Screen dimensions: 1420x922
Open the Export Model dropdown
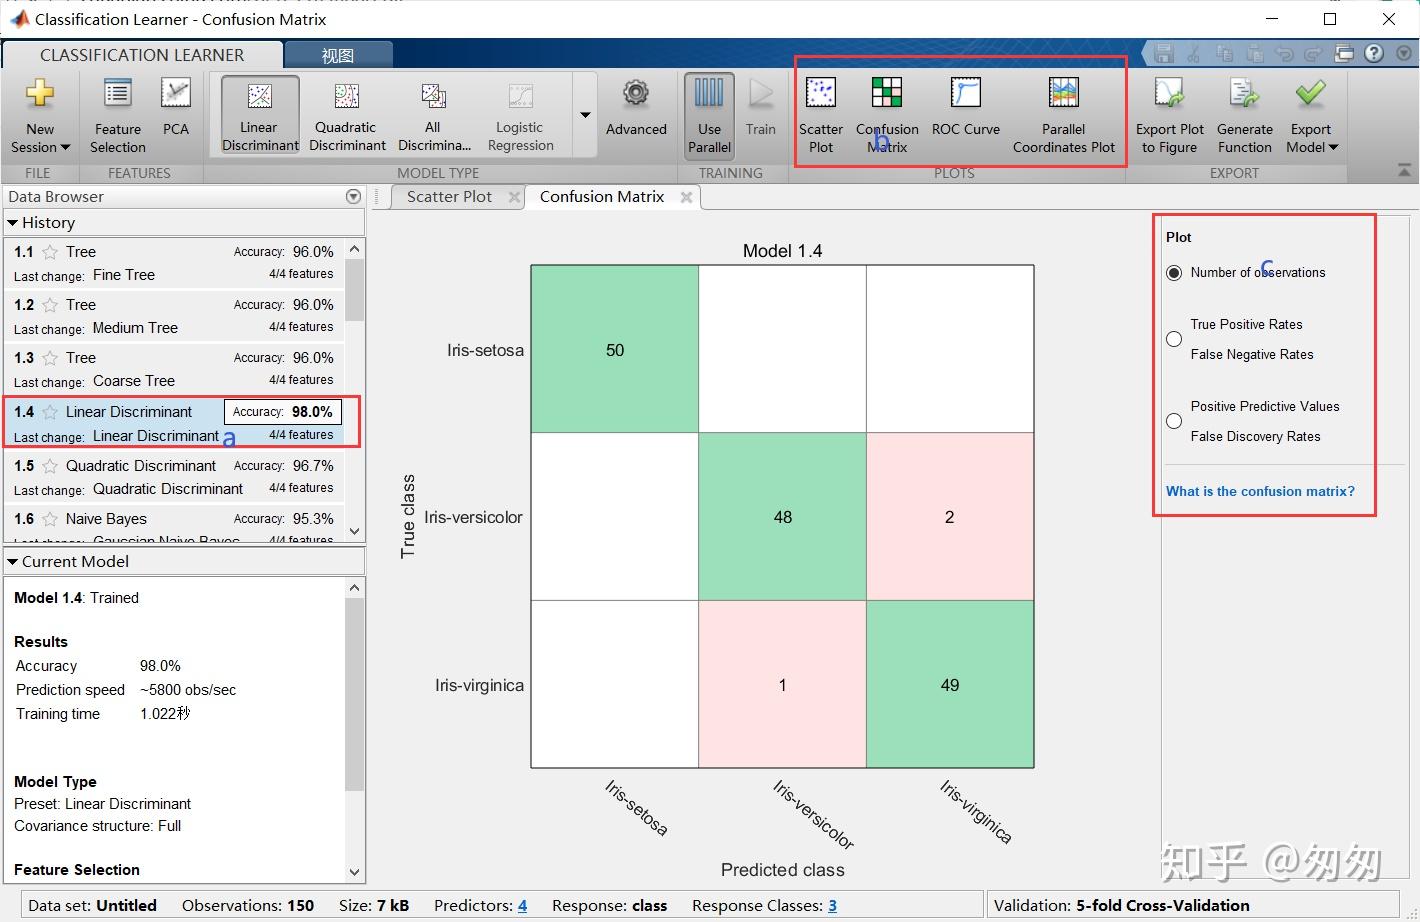click(1310, 113)
